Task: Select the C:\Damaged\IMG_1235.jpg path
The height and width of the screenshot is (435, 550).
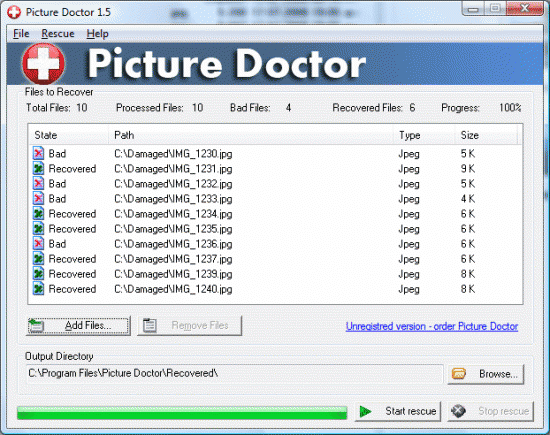Action: (173, 229)
